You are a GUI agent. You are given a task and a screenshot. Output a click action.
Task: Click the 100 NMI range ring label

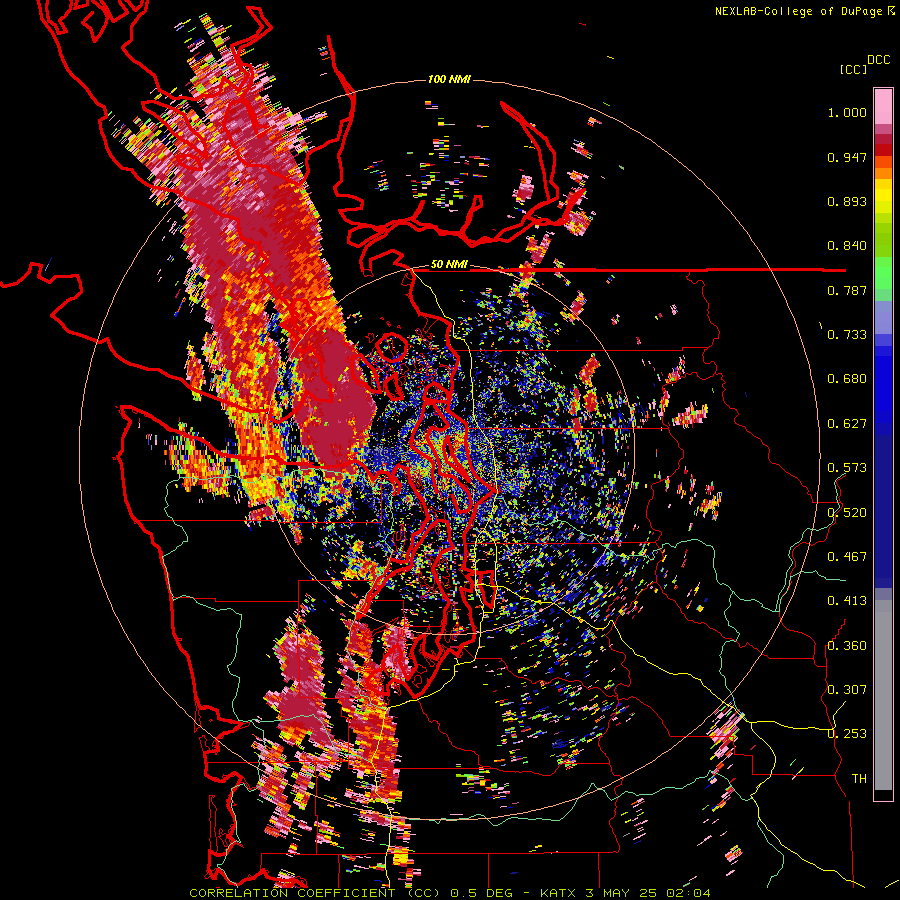coord(449,79)
